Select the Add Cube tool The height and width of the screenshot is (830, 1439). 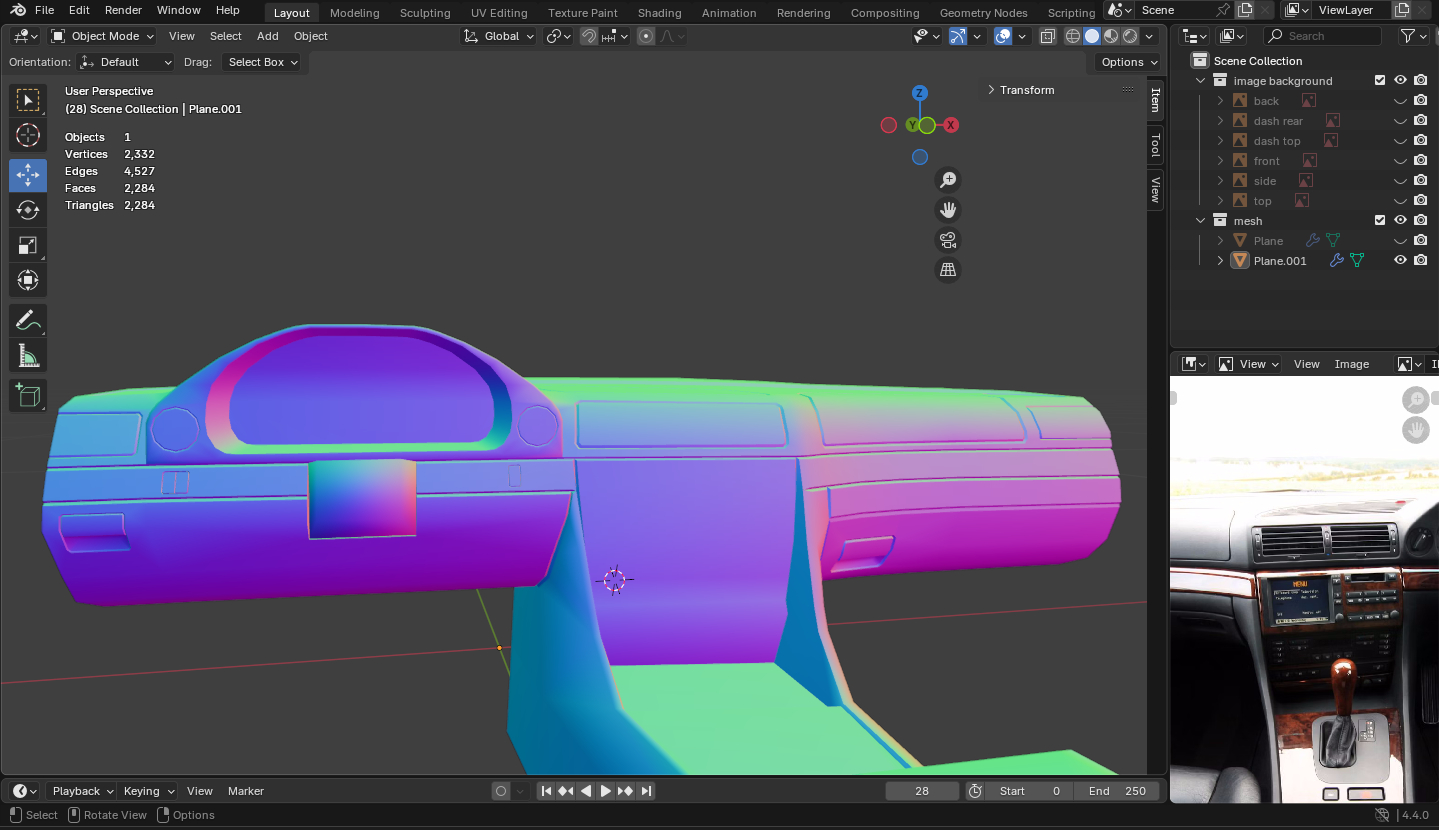coord(28,396)
